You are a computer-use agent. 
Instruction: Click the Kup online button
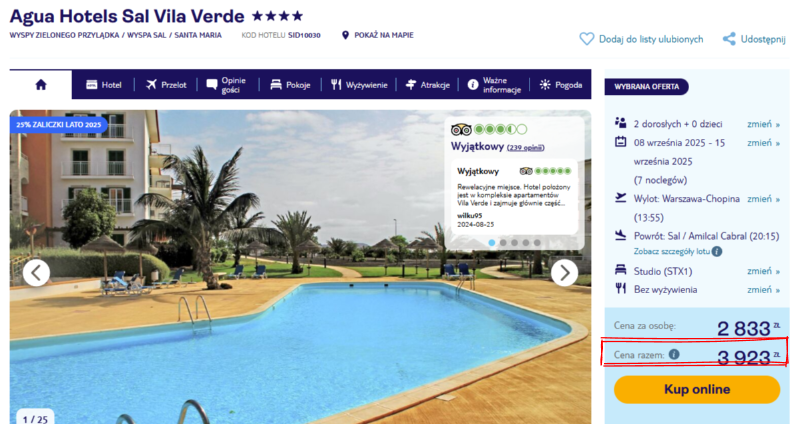click(x=697, y=389)
